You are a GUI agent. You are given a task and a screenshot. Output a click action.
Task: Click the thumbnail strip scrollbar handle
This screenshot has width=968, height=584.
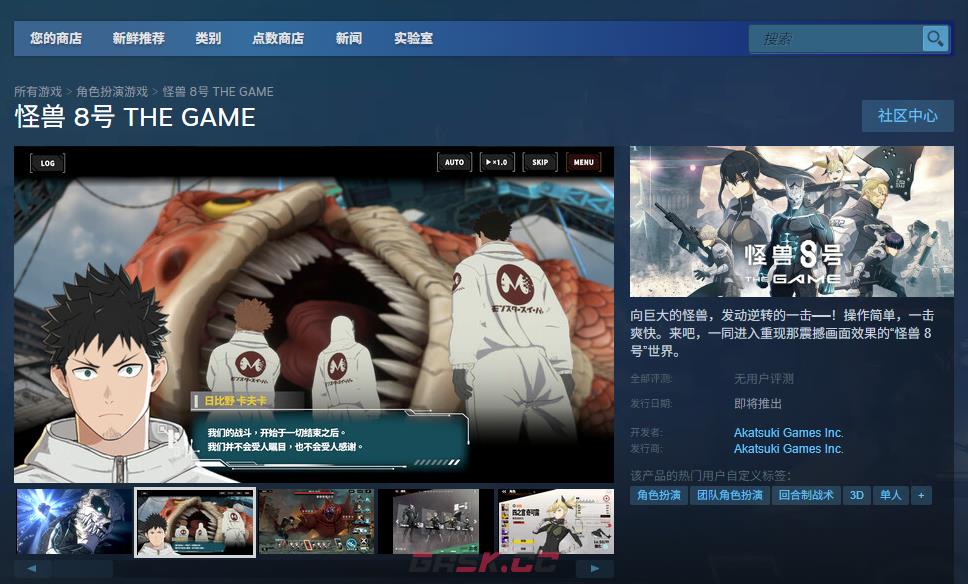[x=82, y=569]
